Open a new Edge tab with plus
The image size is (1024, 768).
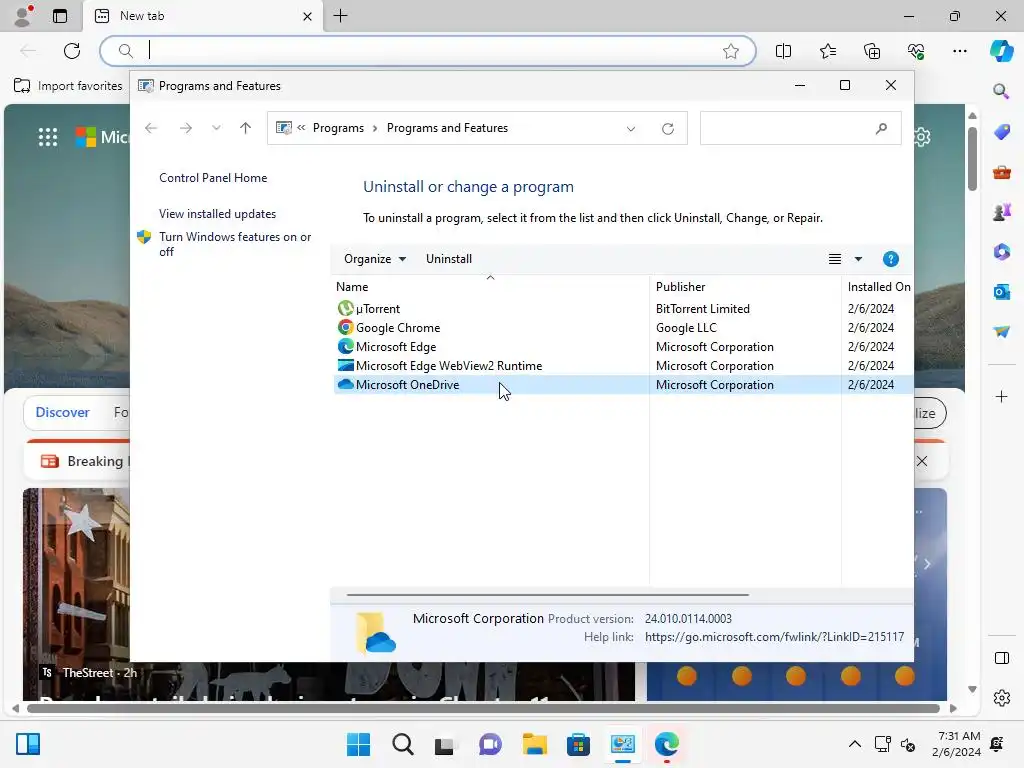[340, 16]
